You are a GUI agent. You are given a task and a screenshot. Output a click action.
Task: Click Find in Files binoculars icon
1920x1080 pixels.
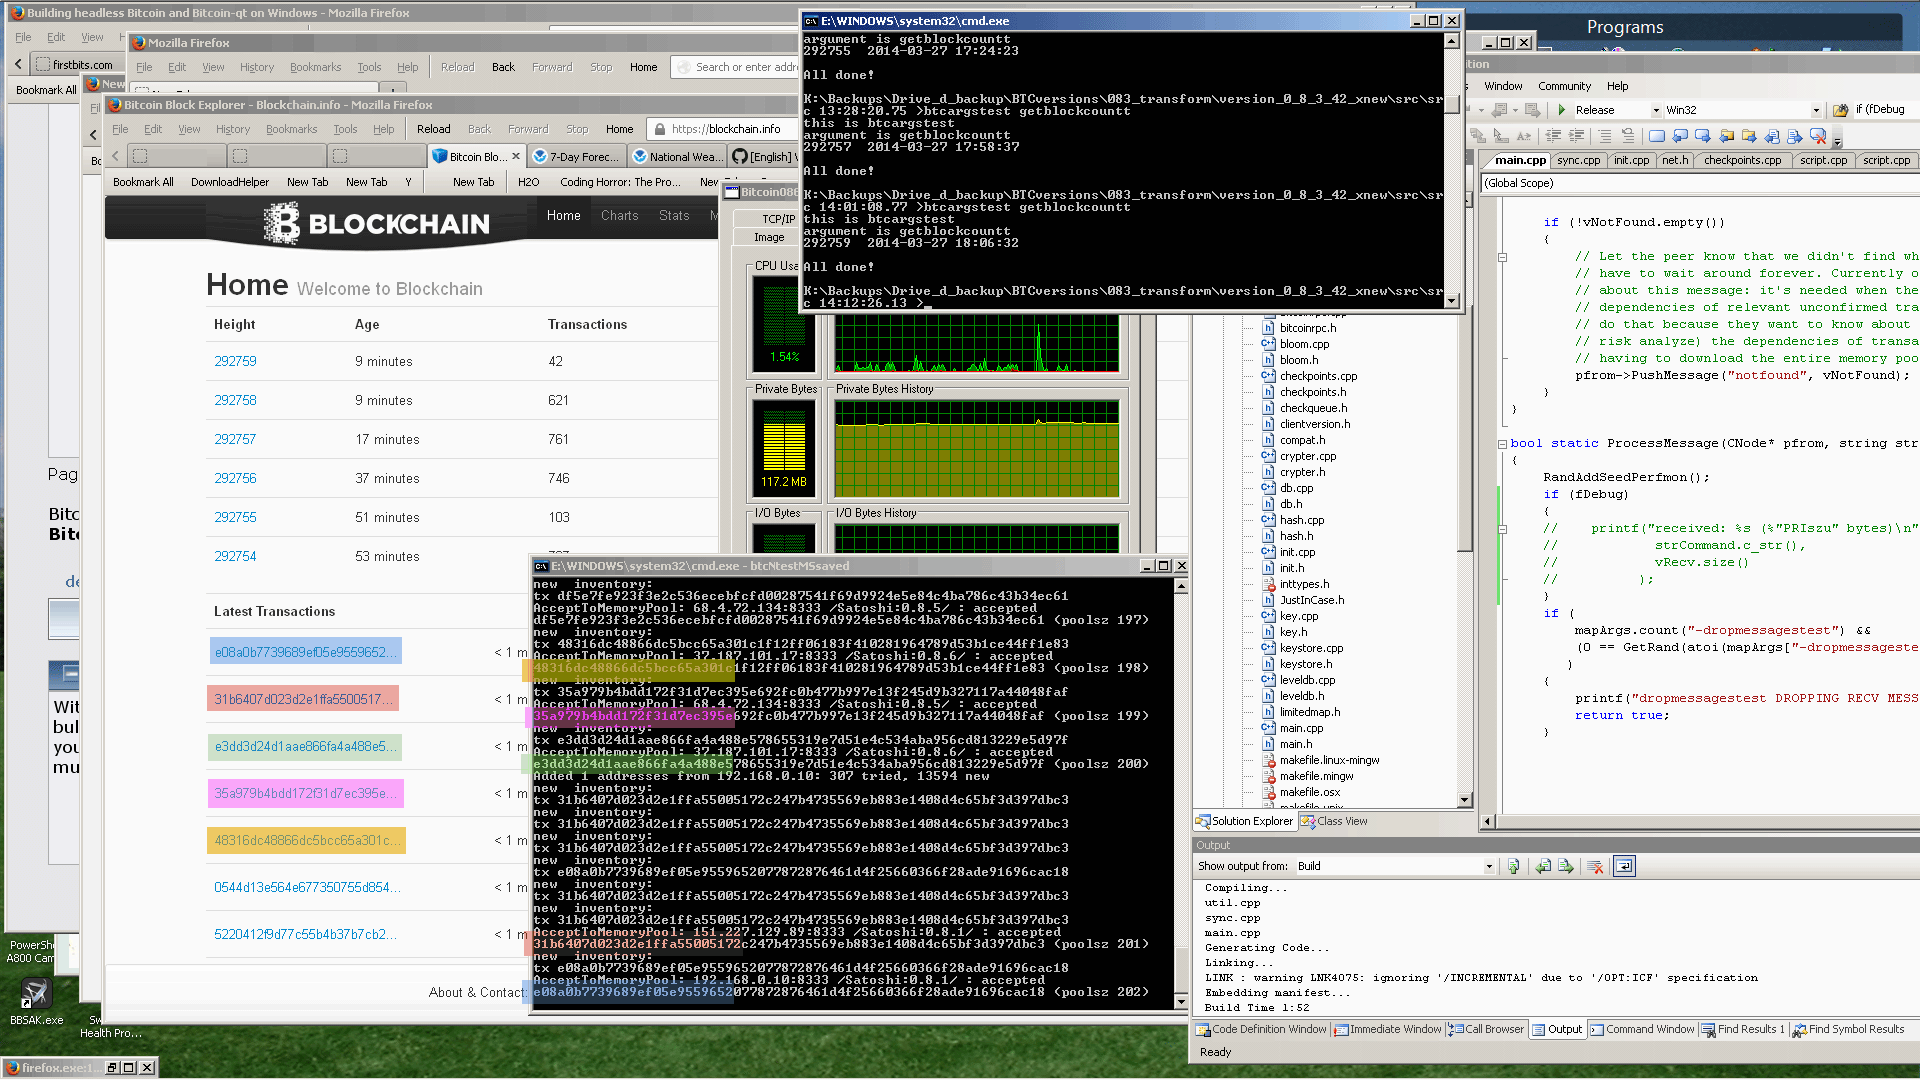[1841, 110]
